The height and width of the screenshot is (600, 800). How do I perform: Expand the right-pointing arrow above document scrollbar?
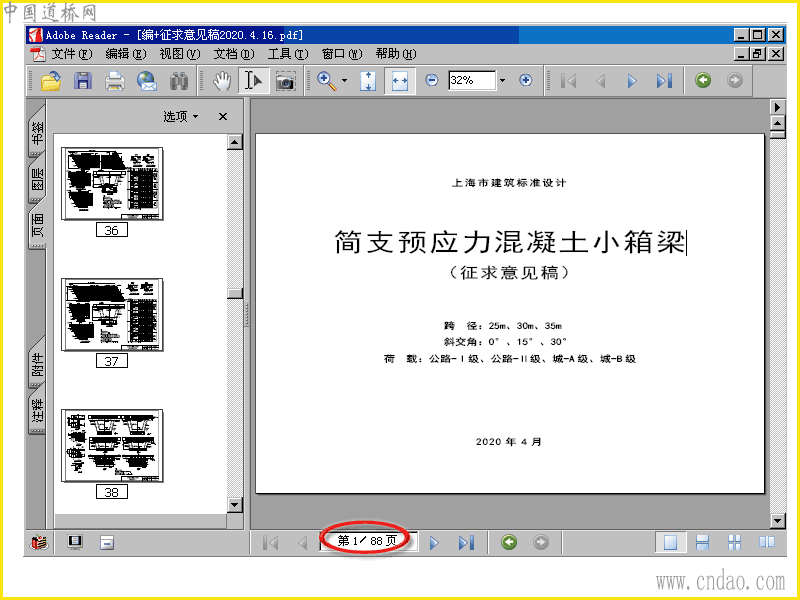coord(777,107)
